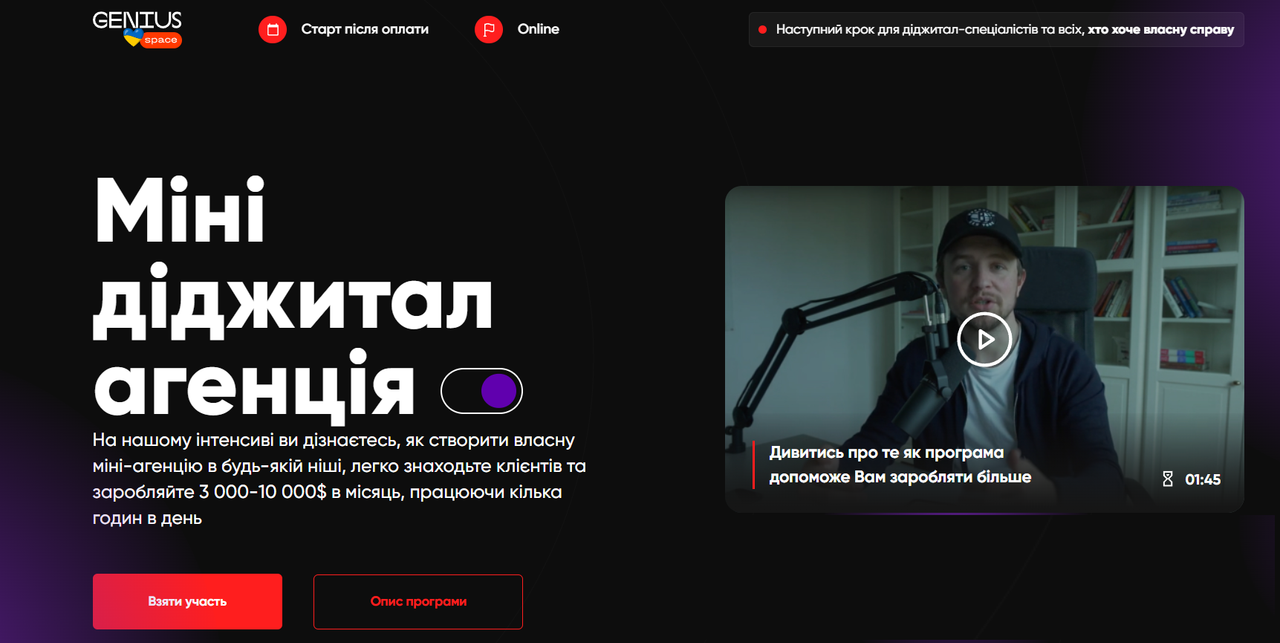Click the Online label in header
Screen dimensions: 1280x643
point(538,29)
